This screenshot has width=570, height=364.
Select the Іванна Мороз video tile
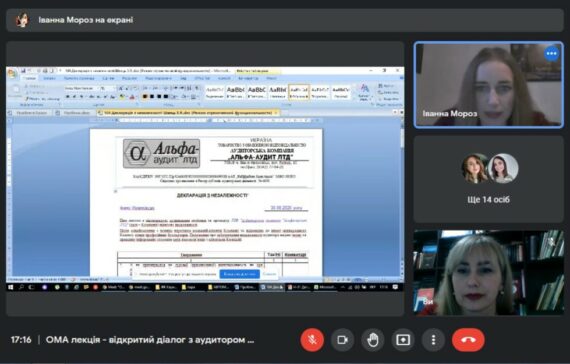point(489,85)
